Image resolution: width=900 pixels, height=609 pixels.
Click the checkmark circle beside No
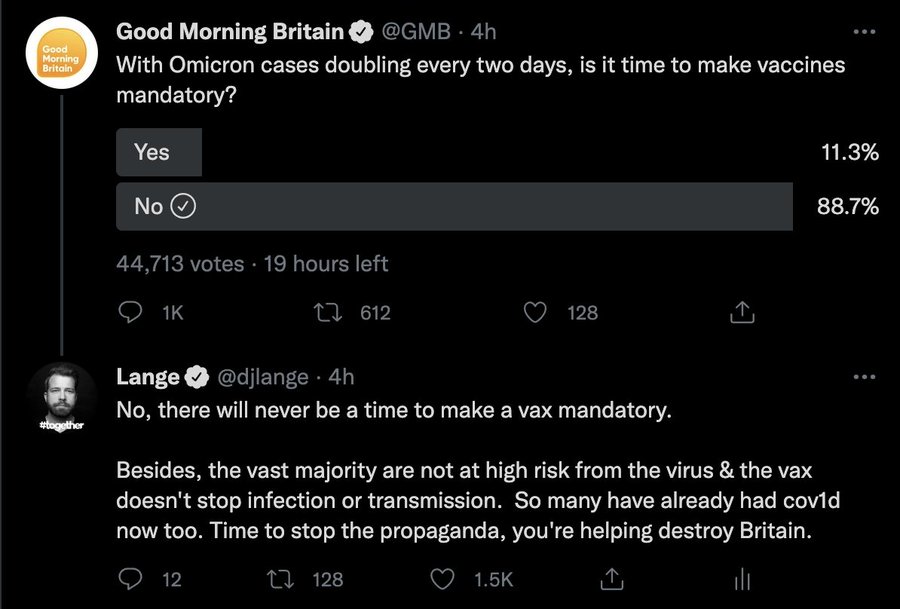pyautogui.click(x=184, y=206)
